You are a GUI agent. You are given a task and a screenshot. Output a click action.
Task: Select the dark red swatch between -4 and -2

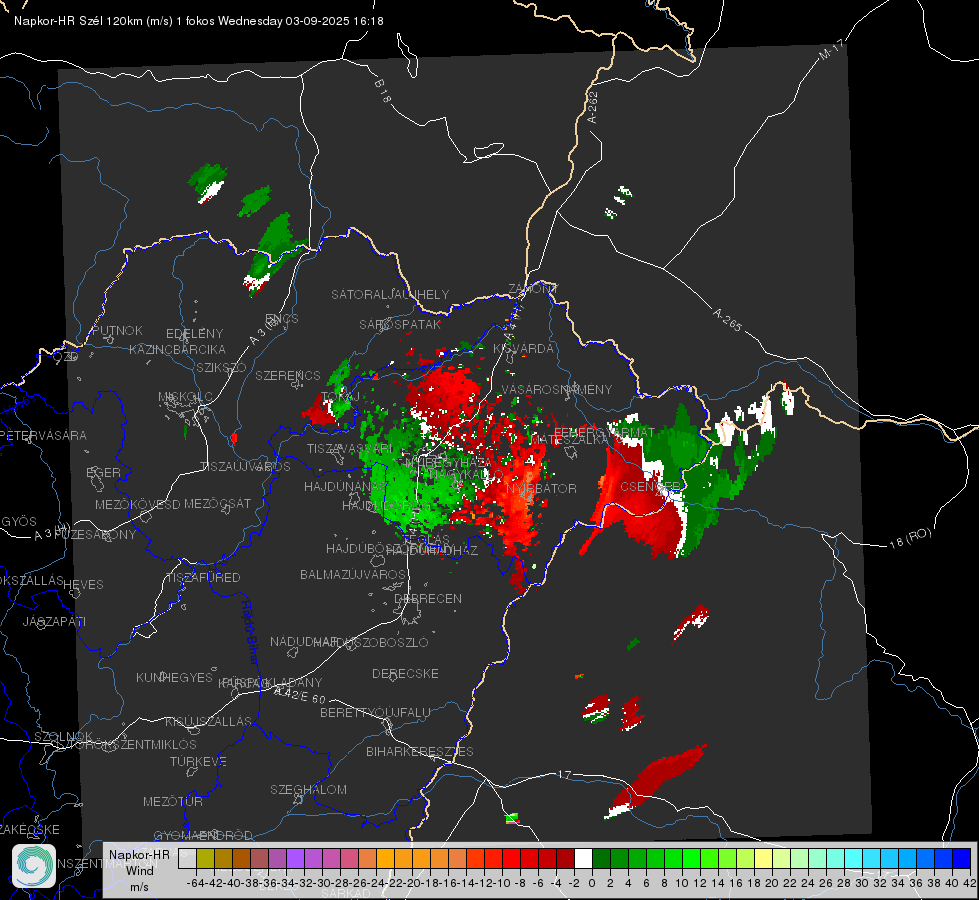click(565, 858)
